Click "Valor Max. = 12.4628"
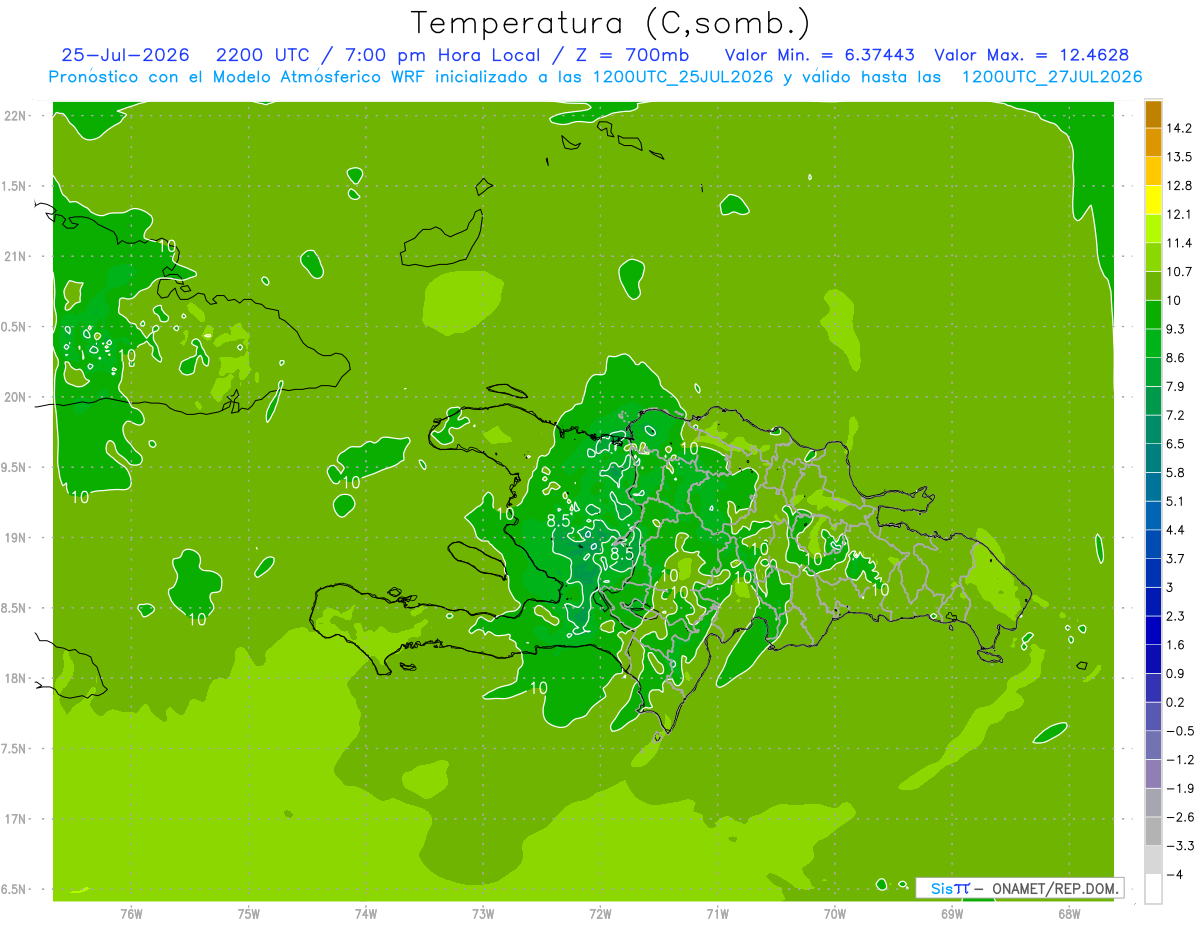The image size is (1200, 927). (x=1032, y=55)
